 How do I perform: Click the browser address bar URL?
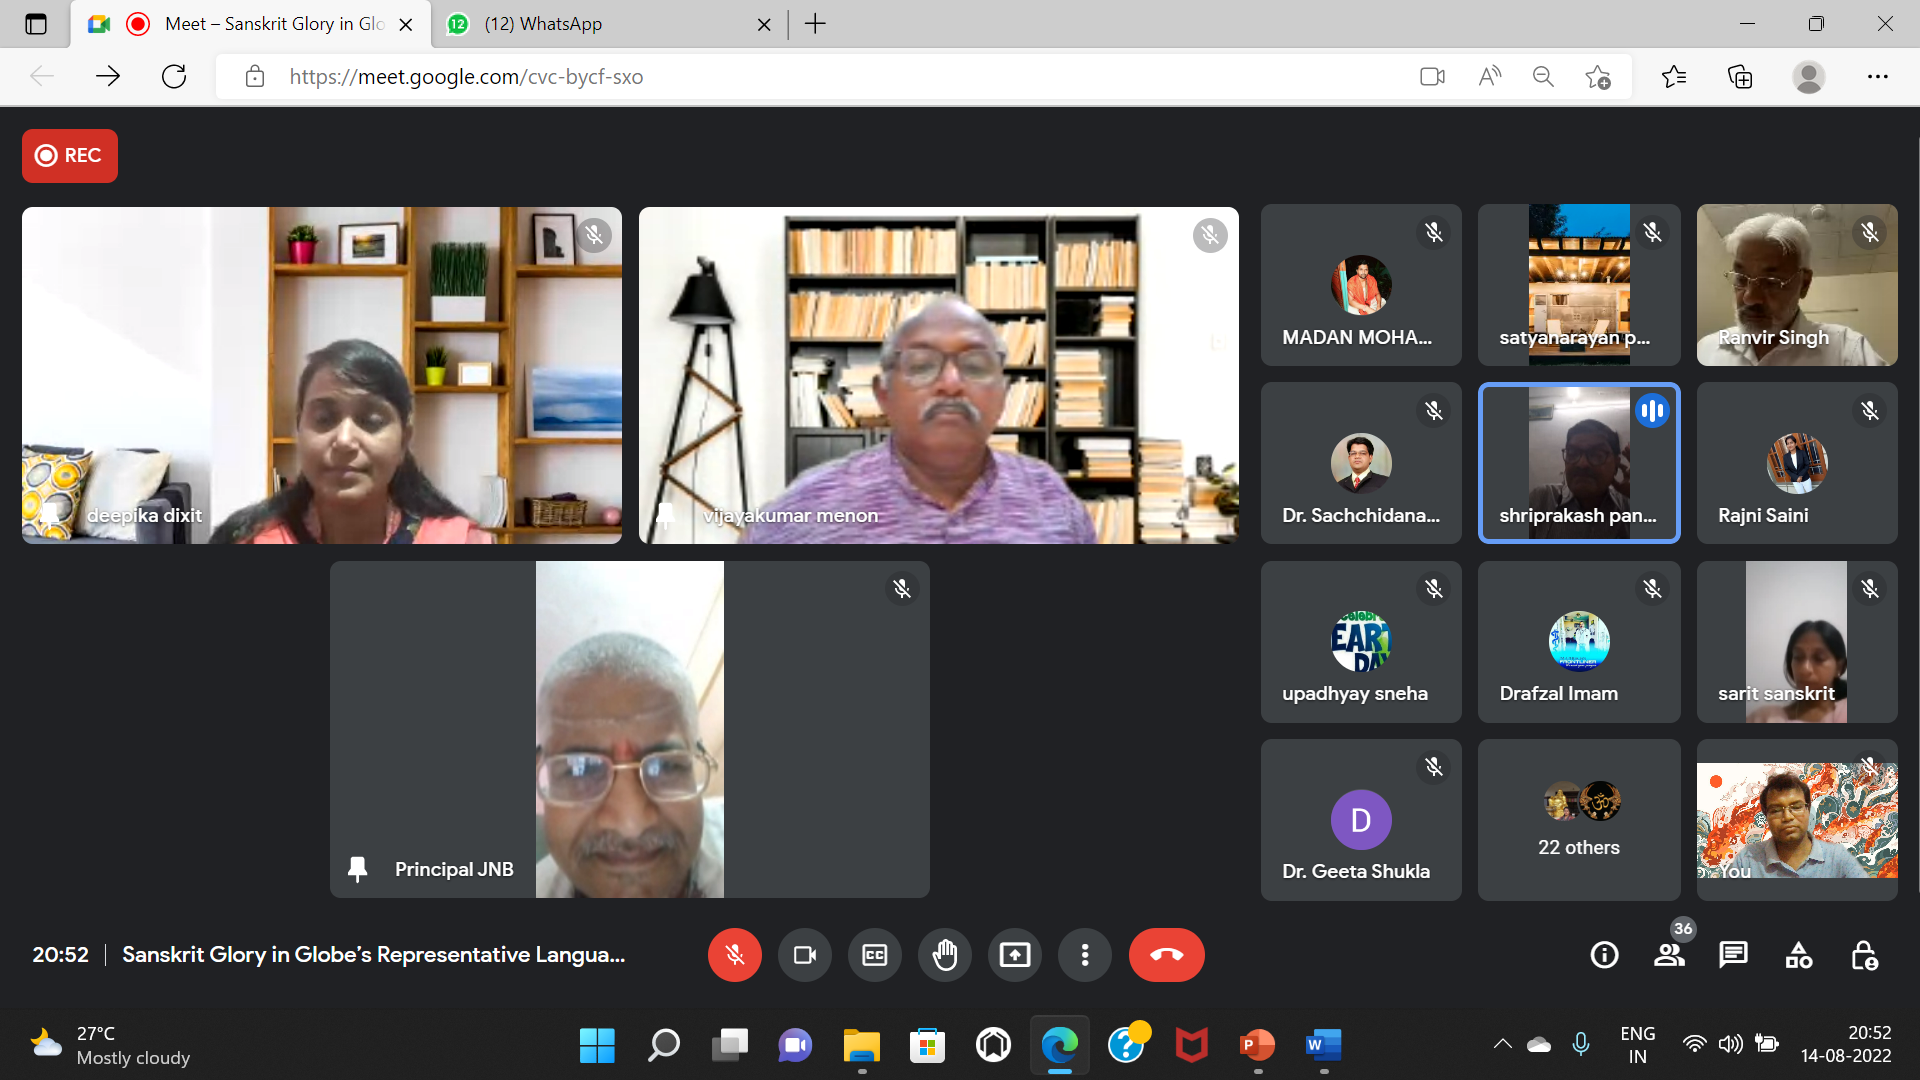pyautogui.click(x=466, y=77)
